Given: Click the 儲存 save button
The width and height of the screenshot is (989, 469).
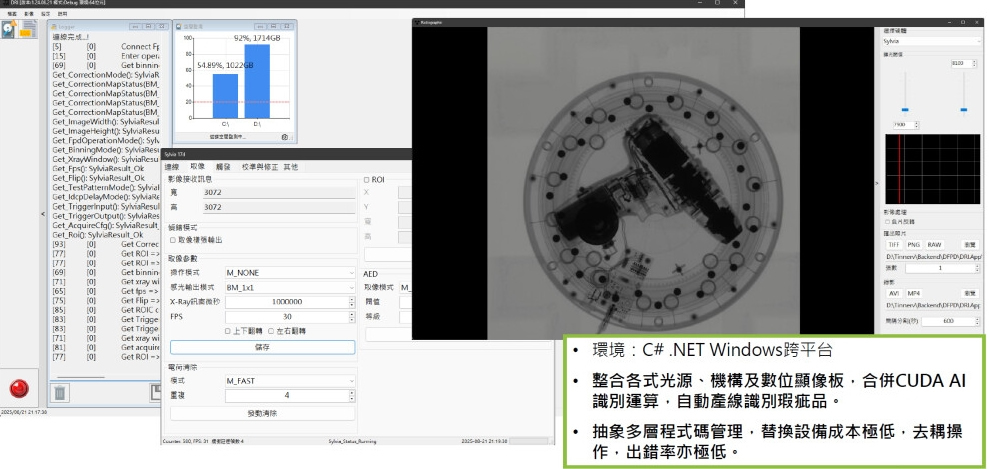Looking at the screenshot, I should pyautogui.click(x=262, y=347).
